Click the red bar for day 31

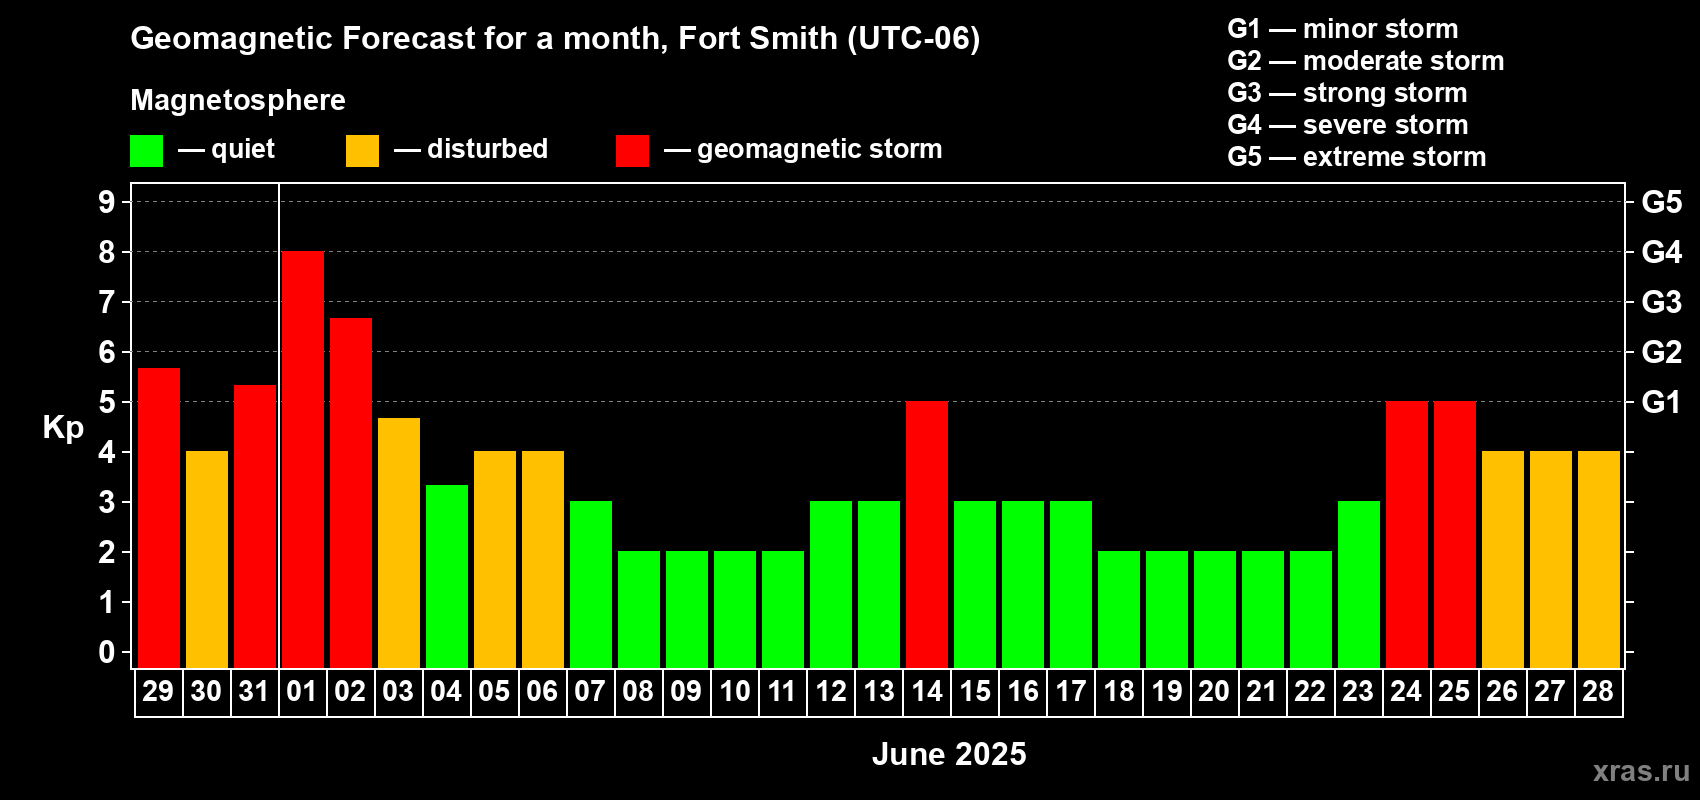tap(254, 527)
